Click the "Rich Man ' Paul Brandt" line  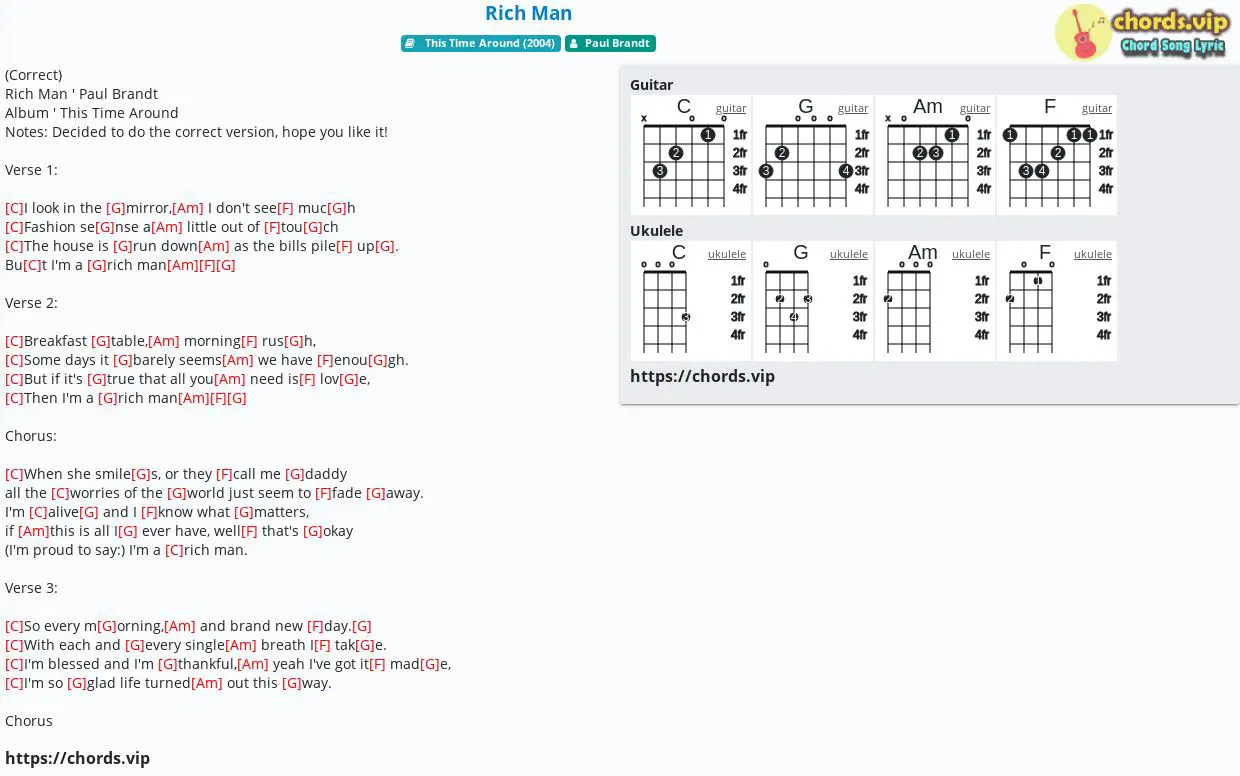[81, 94]
